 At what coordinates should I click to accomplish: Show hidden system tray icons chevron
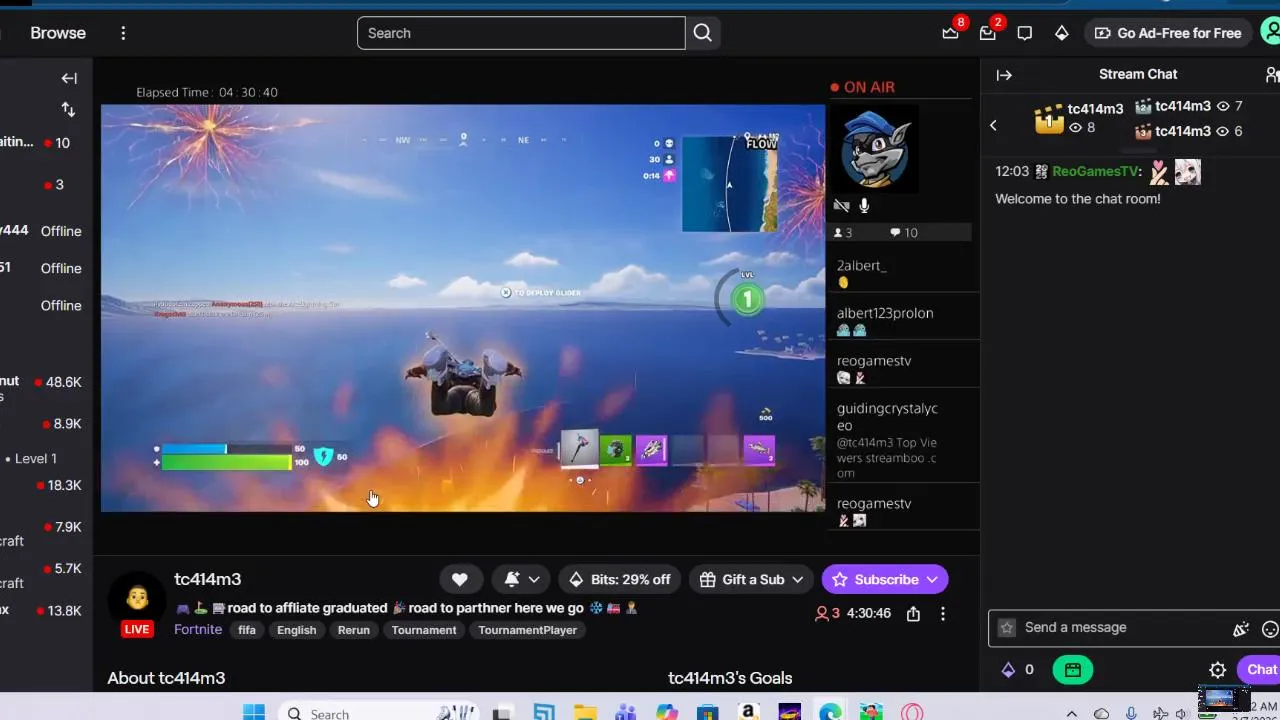[x=1072, y=713]
